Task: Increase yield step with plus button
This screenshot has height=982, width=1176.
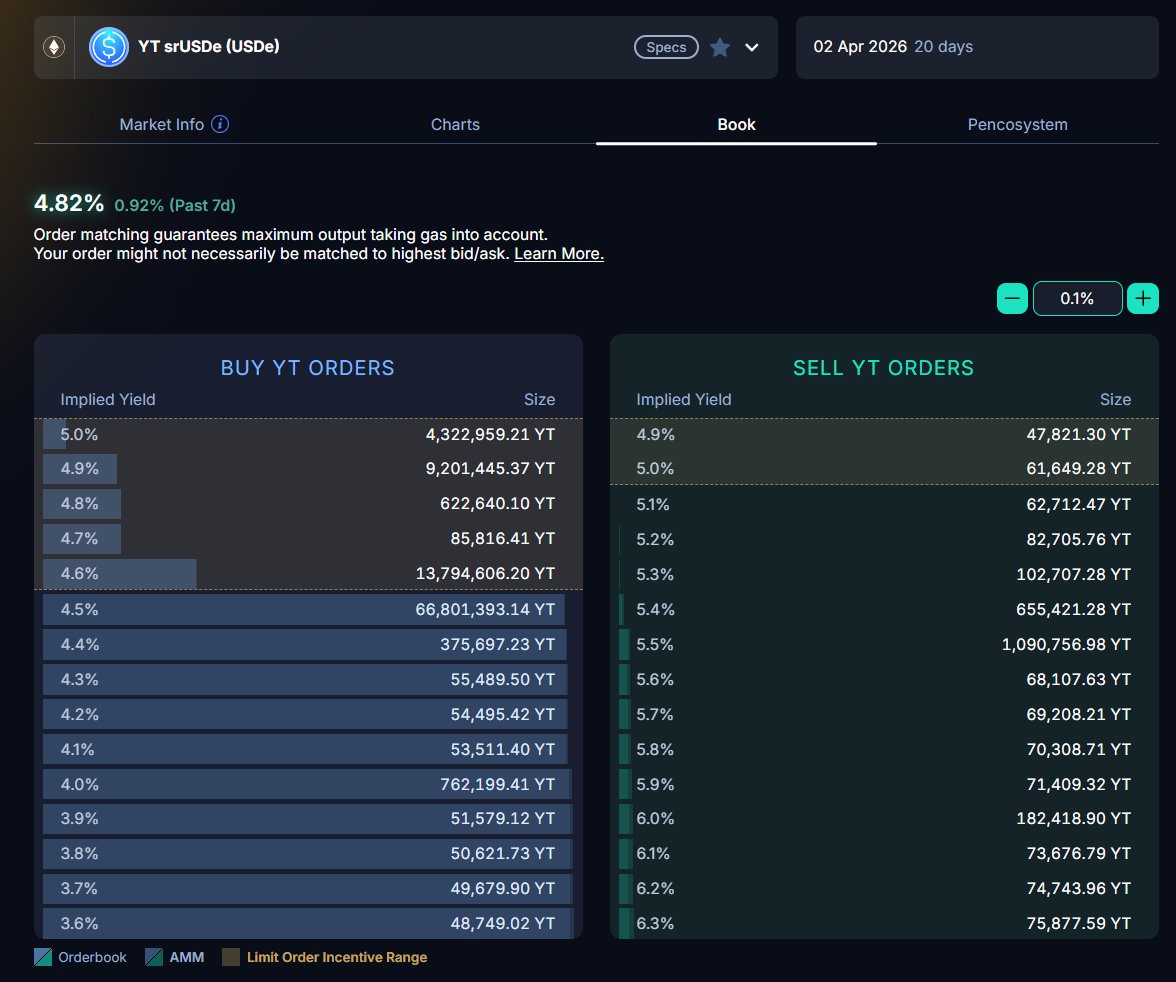Action: tap(1143, 299)
